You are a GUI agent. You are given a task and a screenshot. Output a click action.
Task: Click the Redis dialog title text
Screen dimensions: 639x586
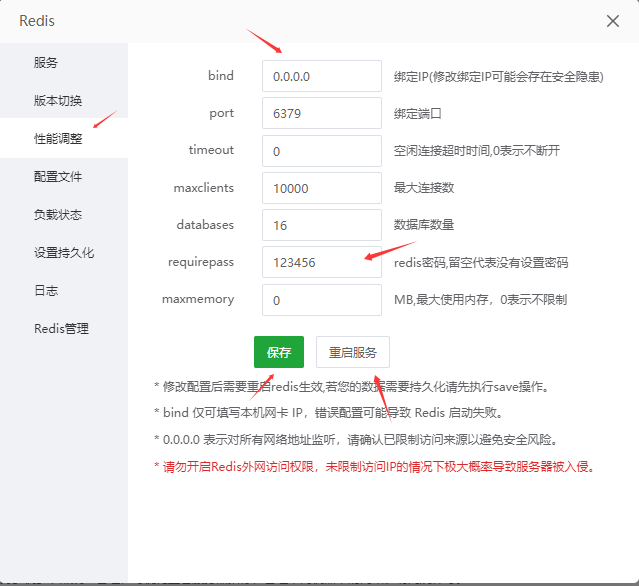click(37, 20)
